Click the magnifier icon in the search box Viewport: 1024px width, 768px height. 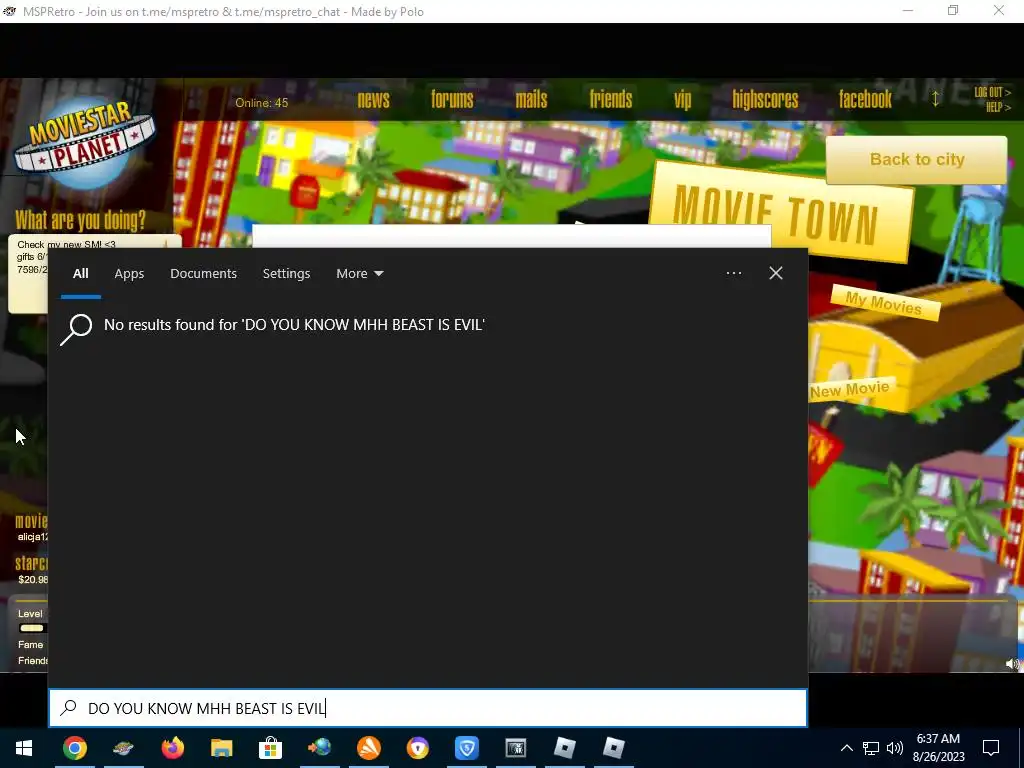[x=68, y=708]
